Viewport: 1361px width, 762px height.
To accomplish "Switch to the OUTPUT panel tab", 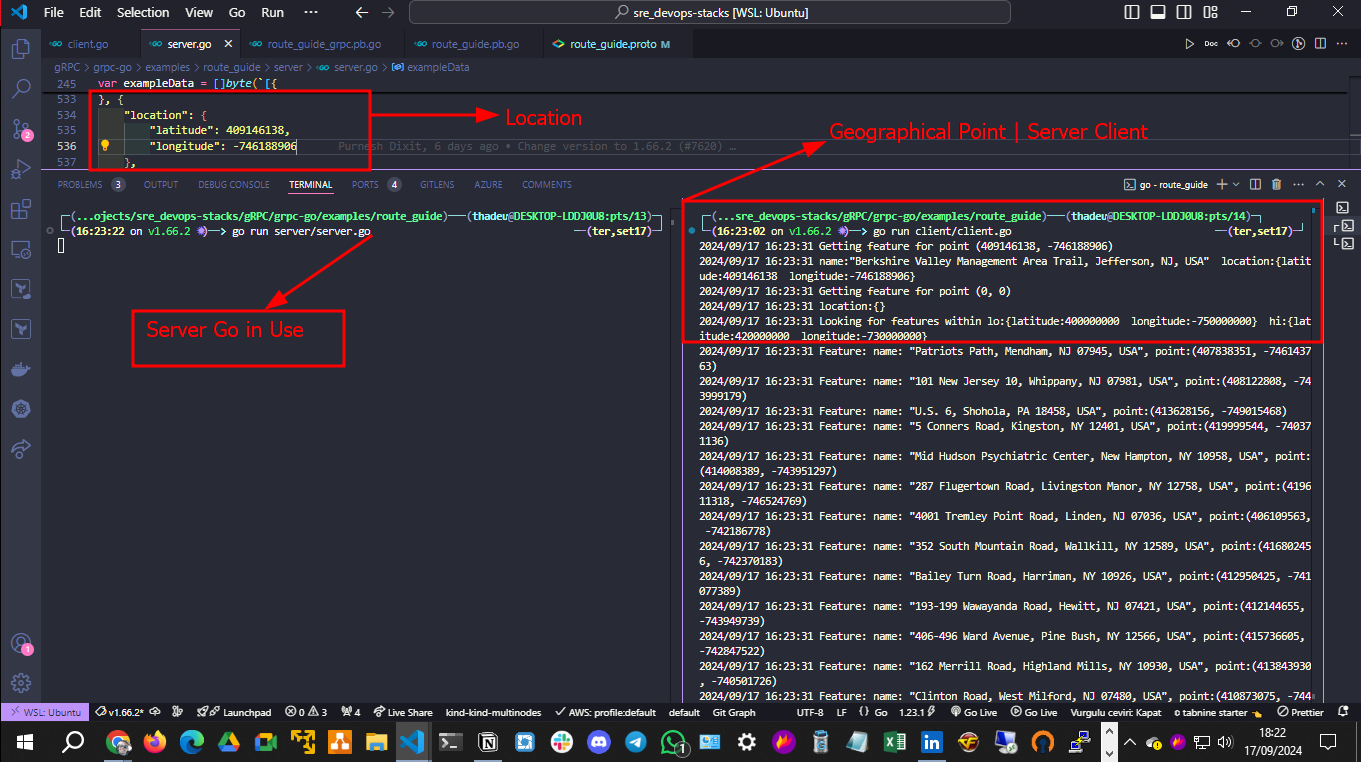I will click(x=160, y=184).
